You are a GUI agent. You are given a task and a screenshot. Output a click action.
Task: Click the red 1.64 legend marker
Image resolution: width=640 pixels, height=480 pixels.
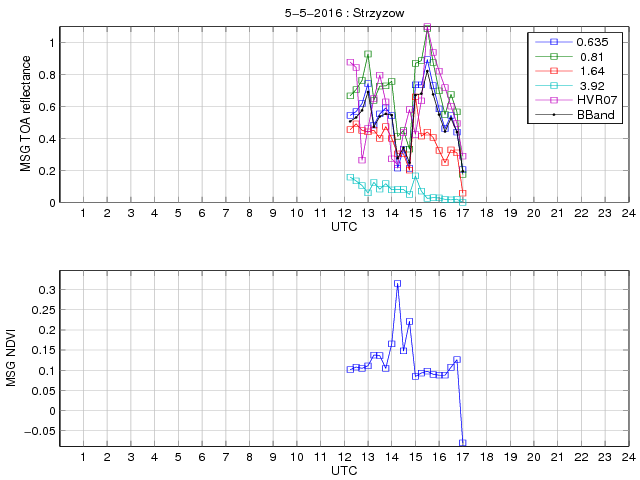(x=553, y=72)
